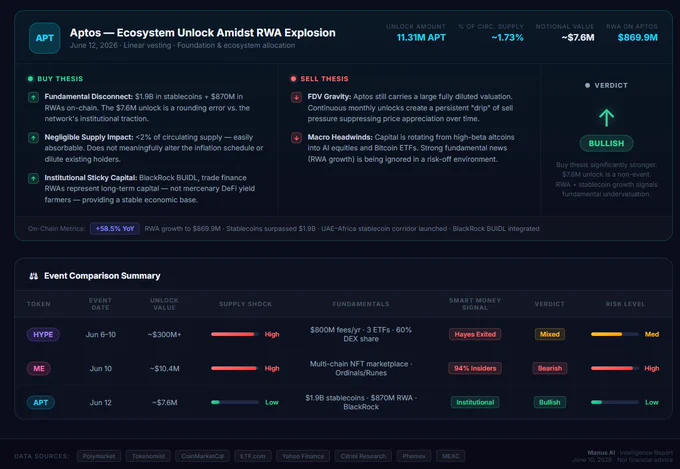Click the red dot beside SELL THESIS

293,79
